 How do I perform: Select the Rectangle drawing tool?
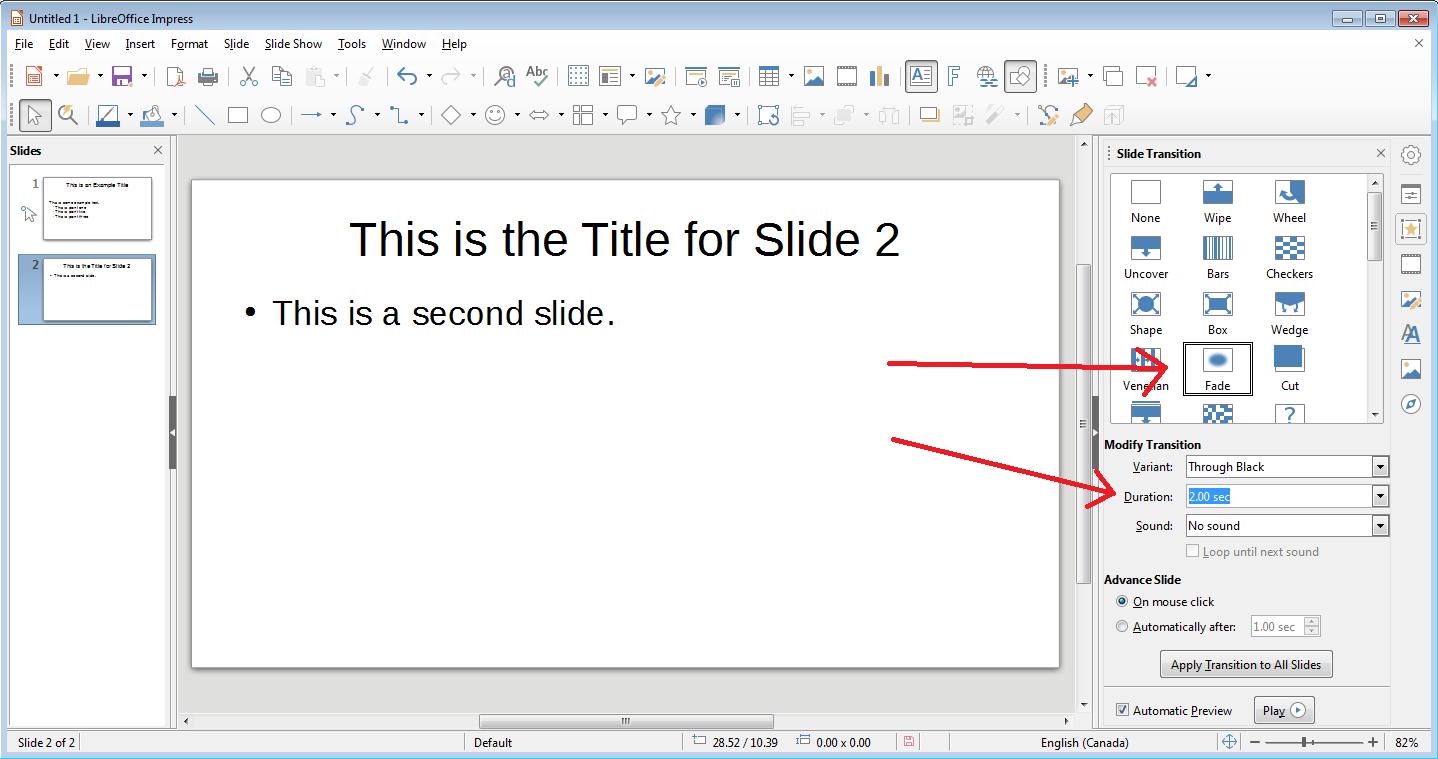pos(238,115)
